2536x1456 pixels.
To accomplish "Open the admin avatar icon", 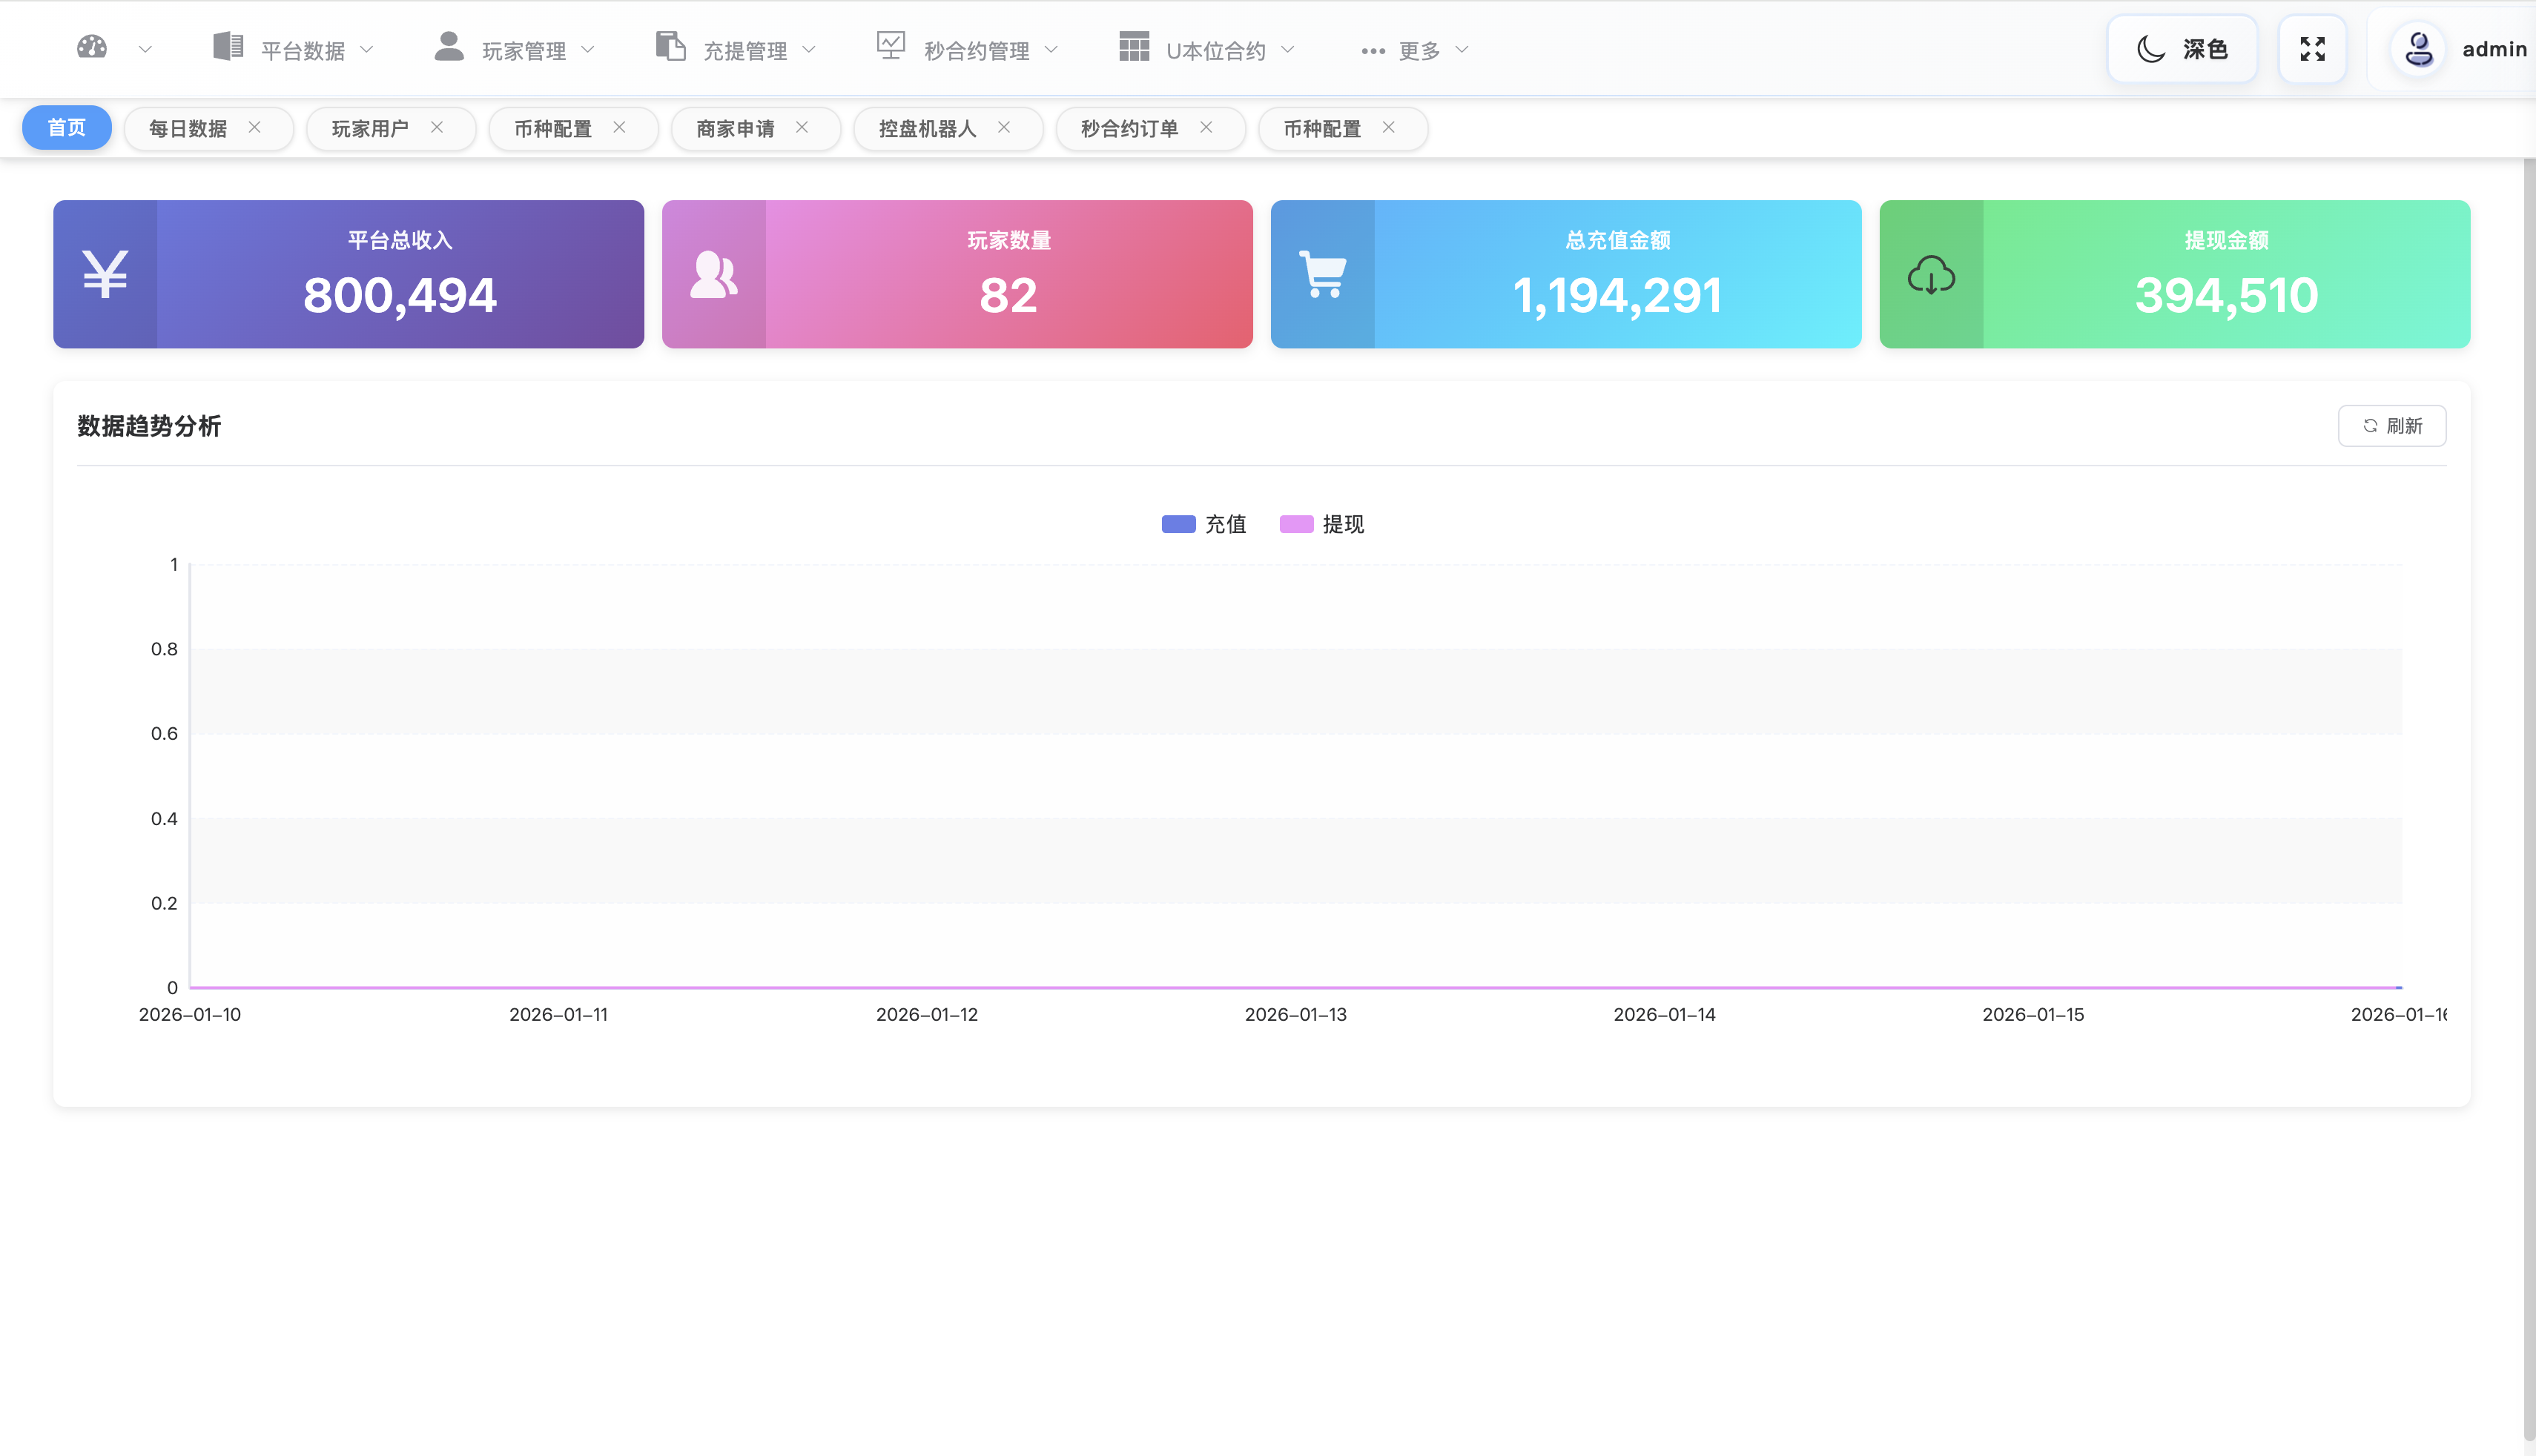I will point(2418,47).
